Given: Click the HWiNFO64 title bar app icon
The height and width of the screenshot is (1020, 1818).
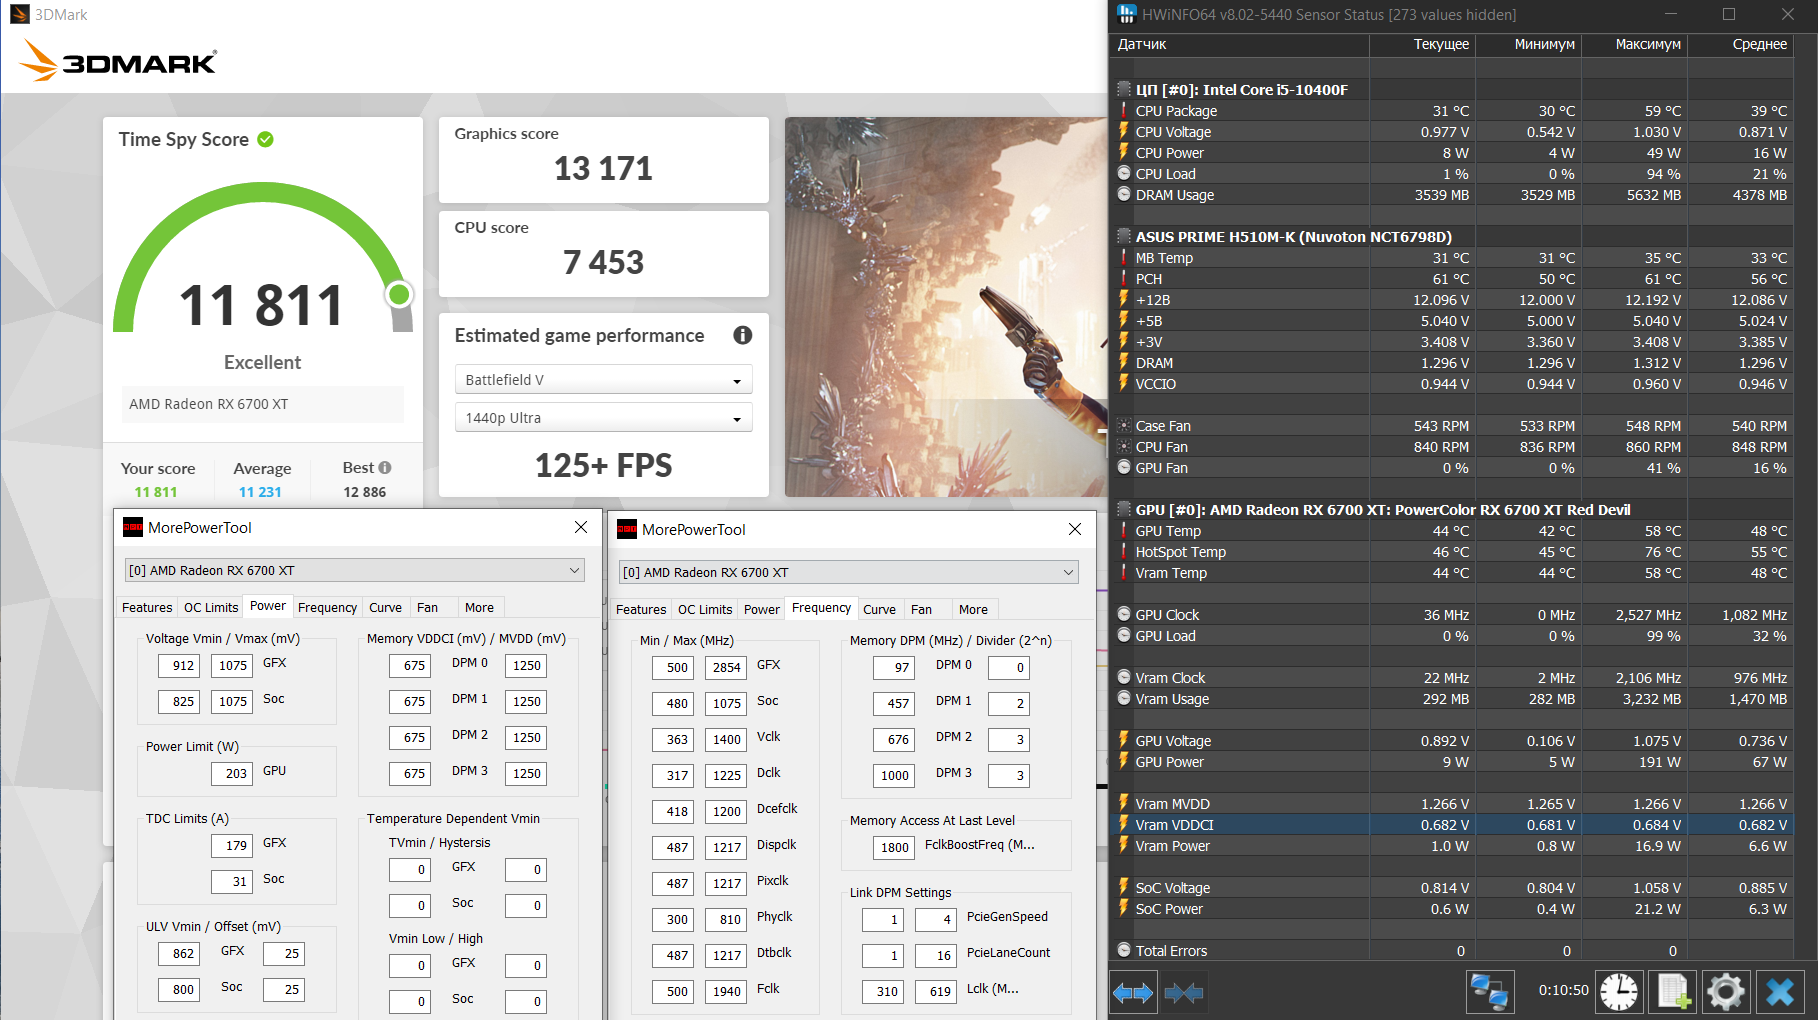Looking at the screenshot, I should [1127, 14].
